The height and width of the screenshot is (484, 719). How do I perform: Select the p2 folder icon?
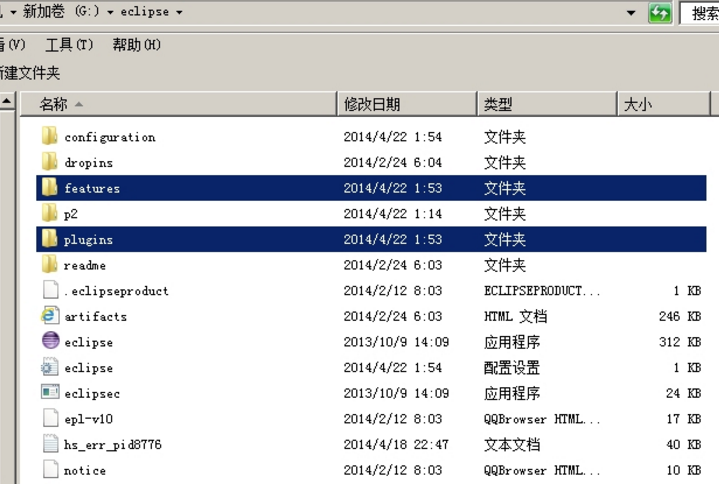(50, 213)
